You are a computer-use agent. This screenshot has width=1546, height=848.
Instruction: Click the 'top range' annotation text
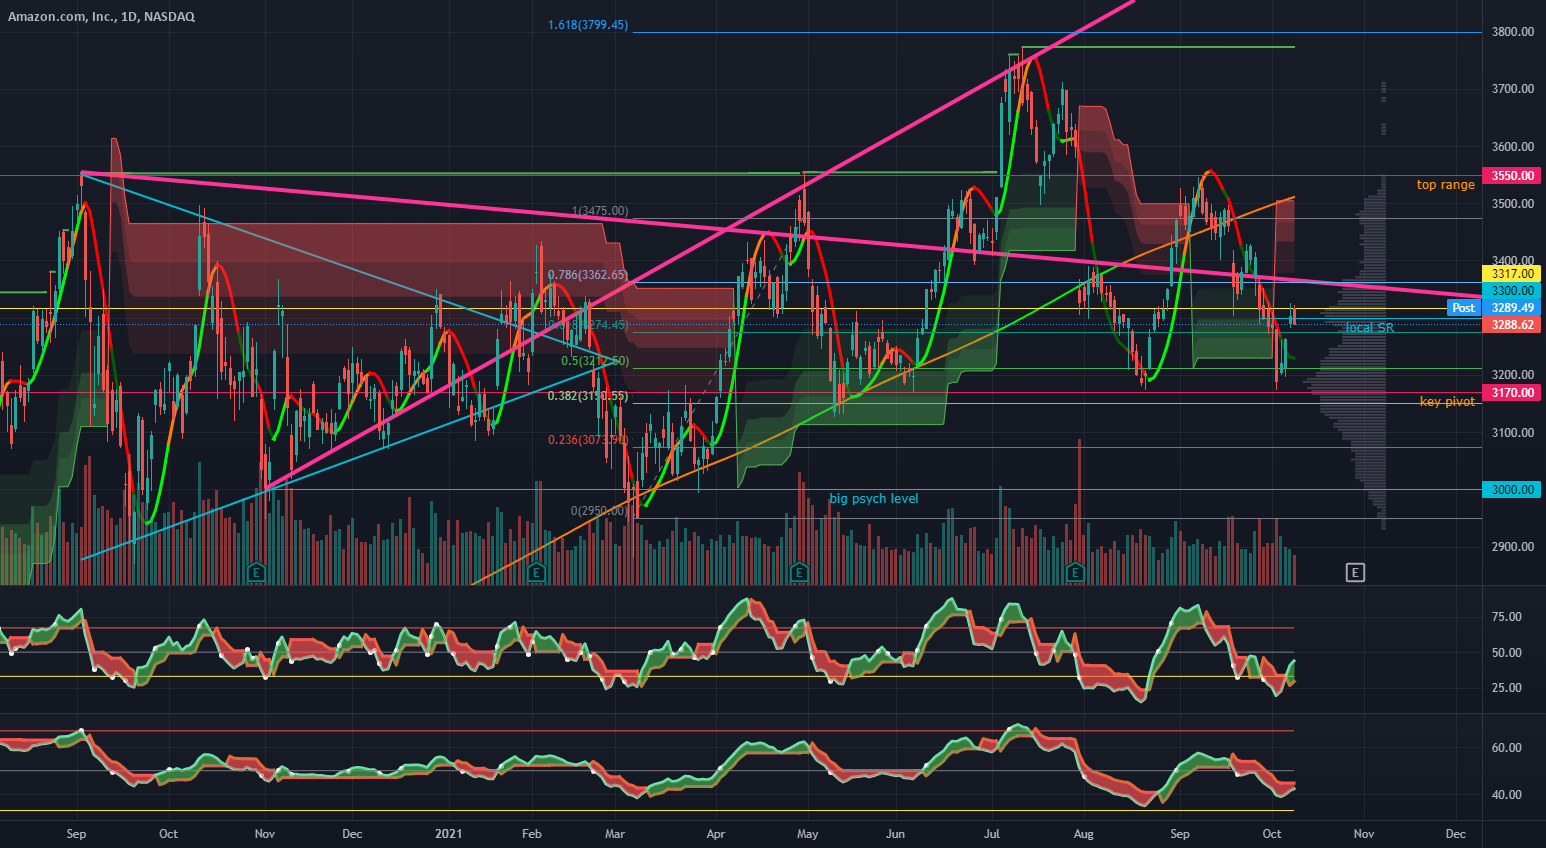coord(1445,185)
